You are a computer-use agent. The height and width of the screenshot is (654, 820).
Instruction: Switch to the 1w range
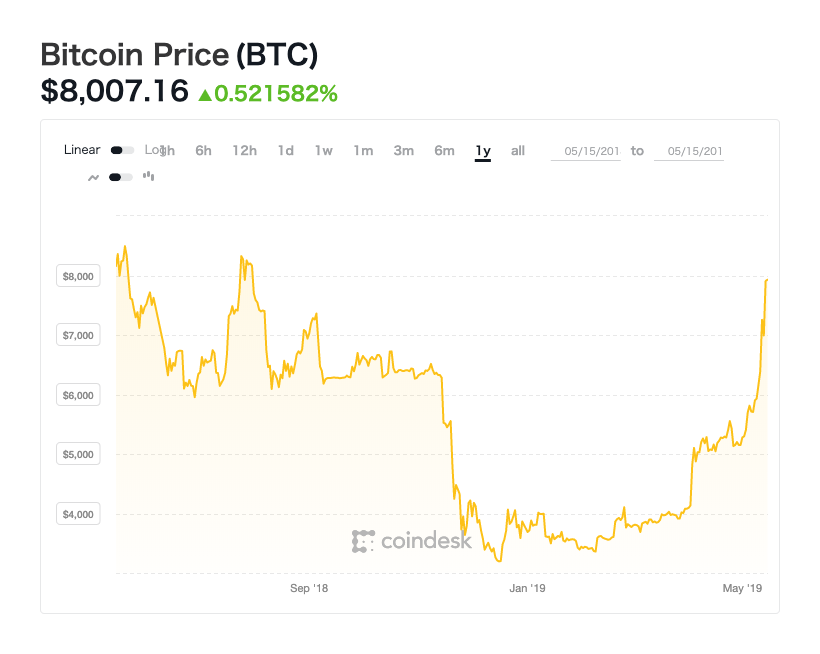pyautogui.click(x=324, y=151)
